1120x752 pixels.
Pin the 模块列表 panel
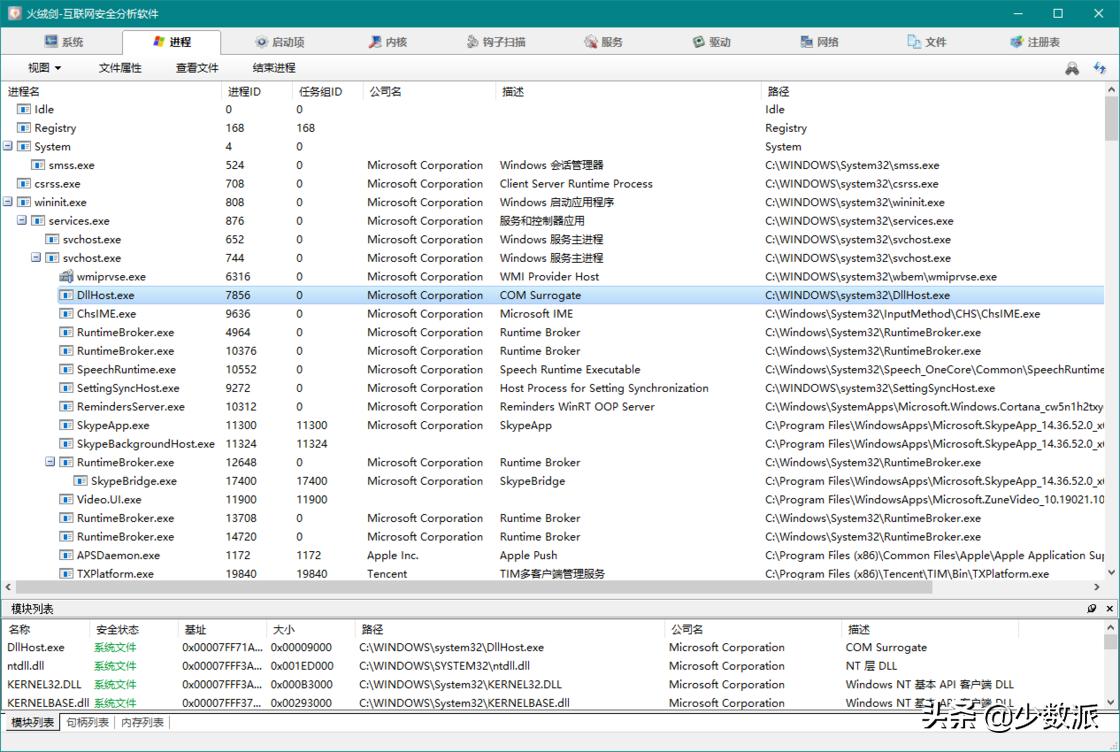1092,608
